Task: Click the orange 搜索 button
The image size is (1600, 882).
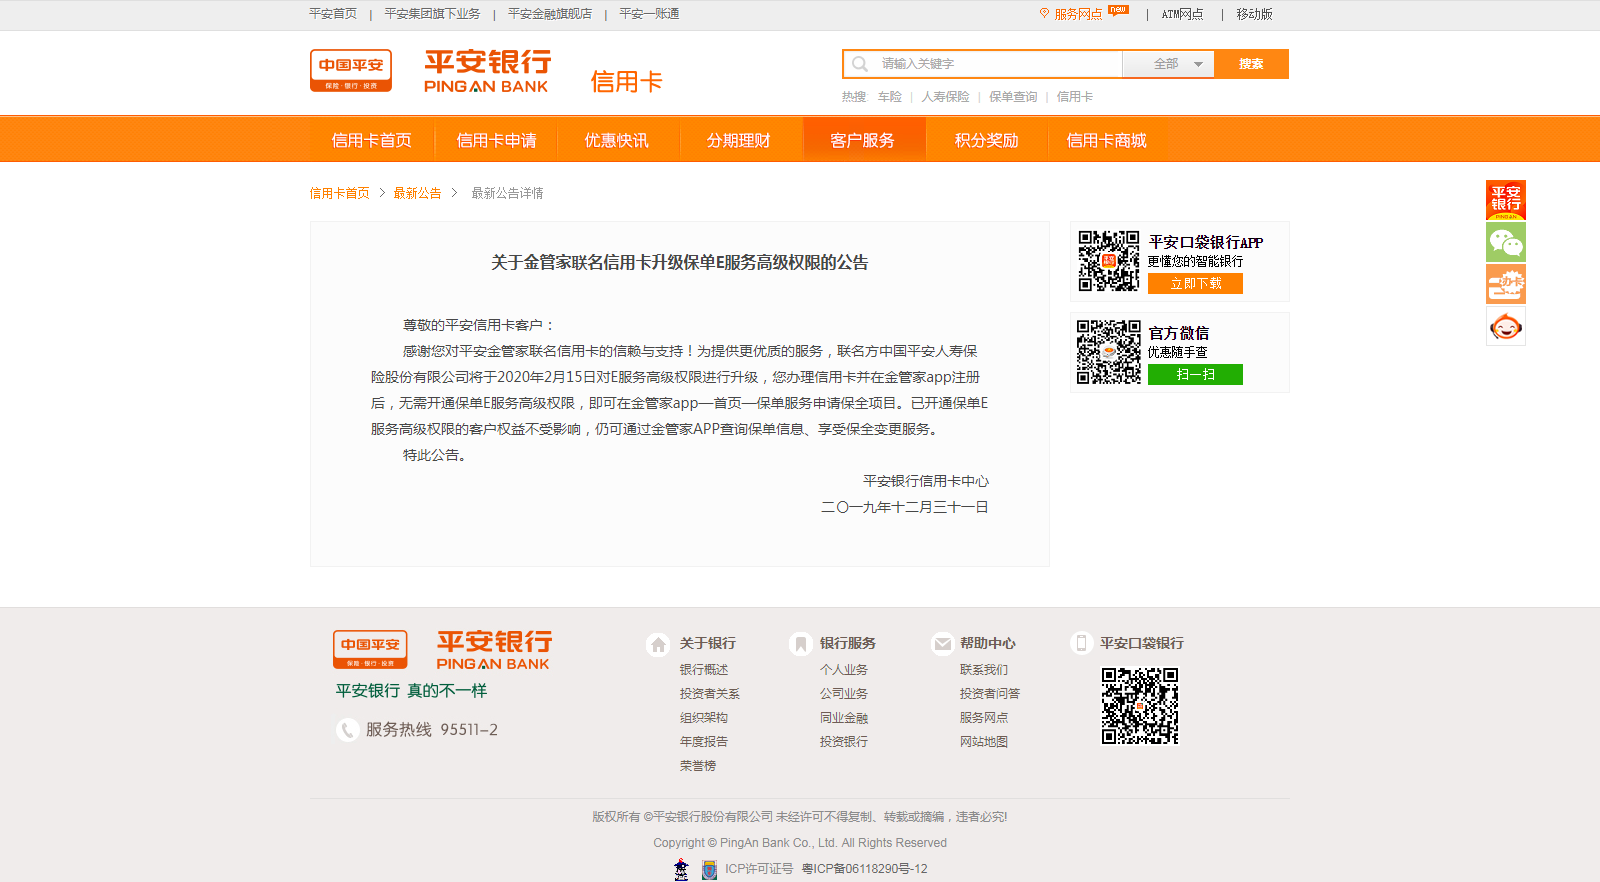Action: (1251, 64)
